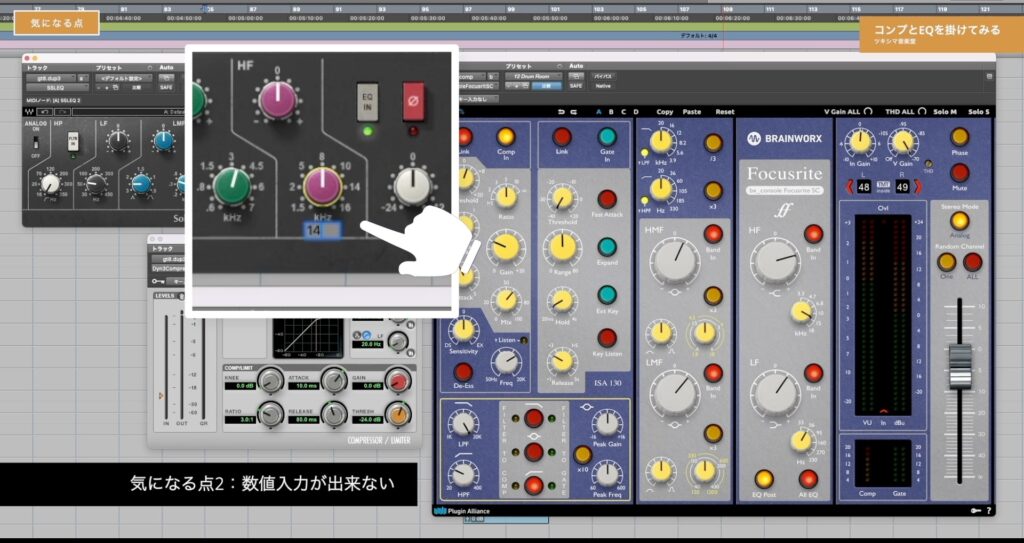The height and width of the screenshot is (543, 1024).
Task: Click the THRESH knob in Compressor/Limiter
Action: (x=398, y=413)
